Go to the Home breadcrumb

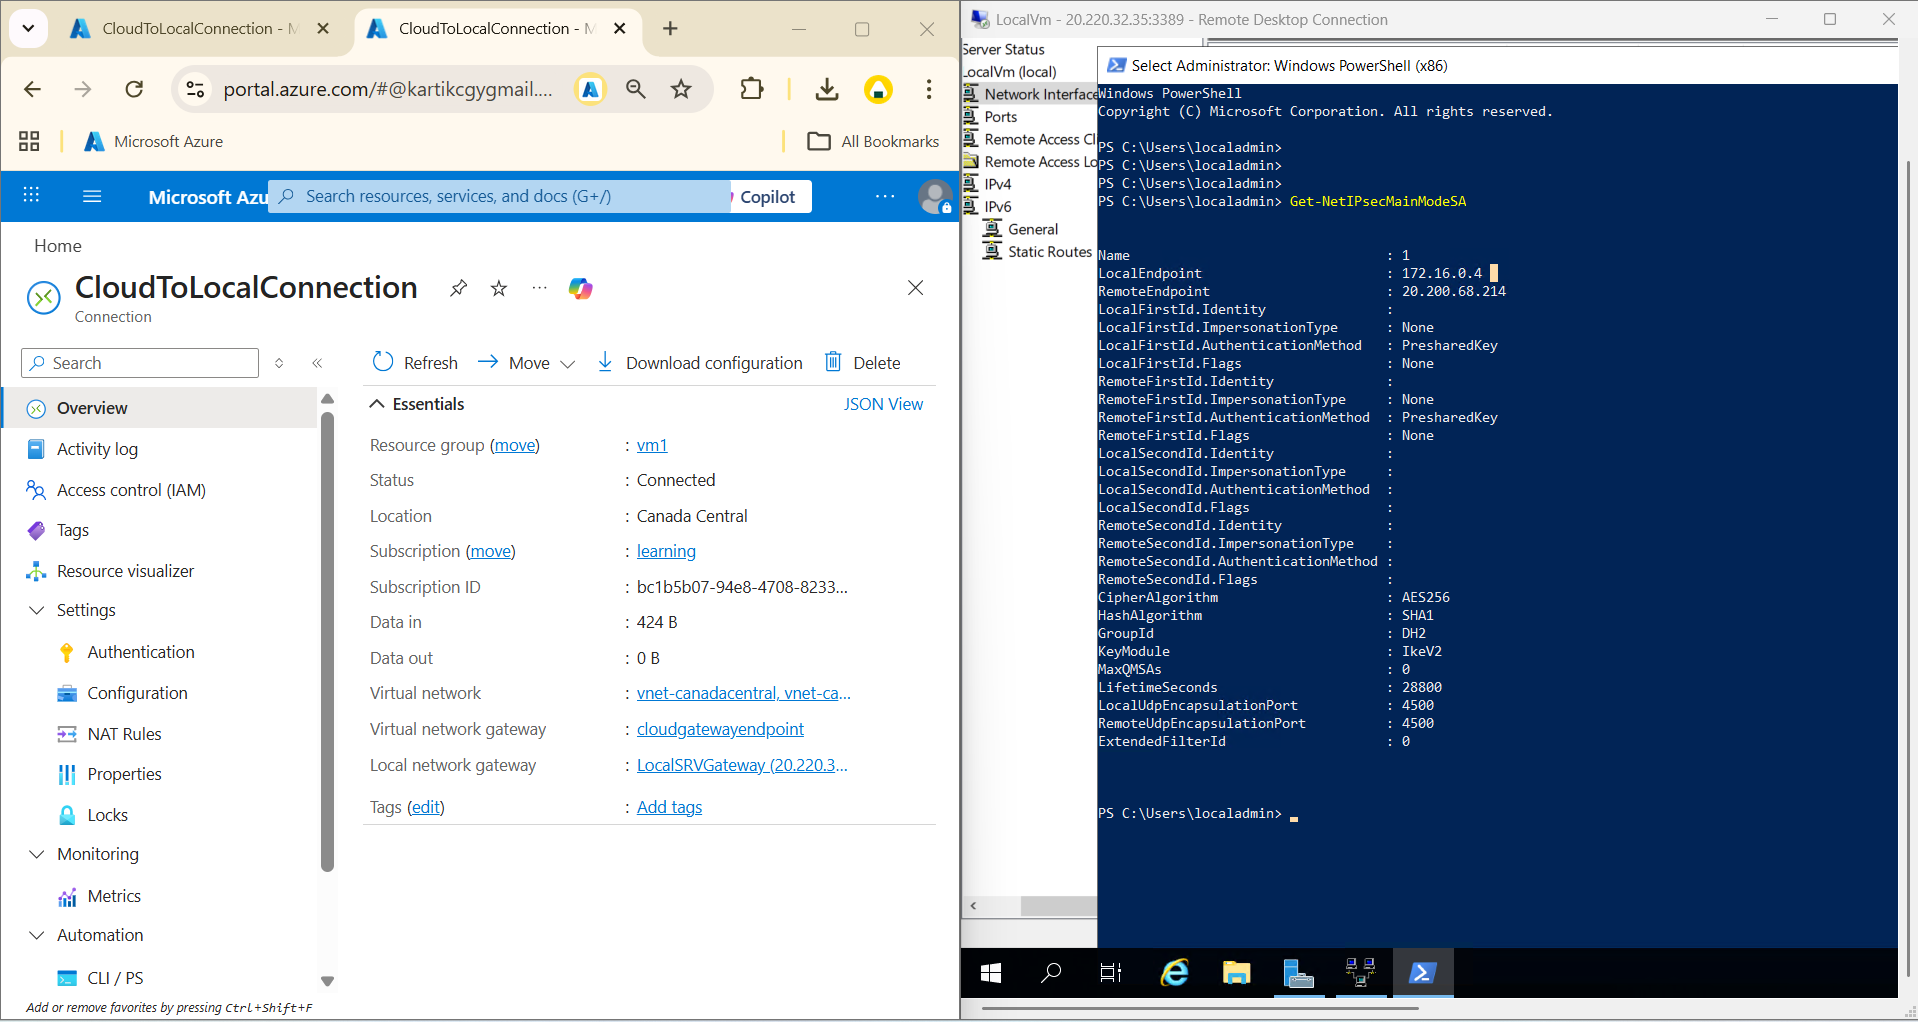tap(58, 246)
